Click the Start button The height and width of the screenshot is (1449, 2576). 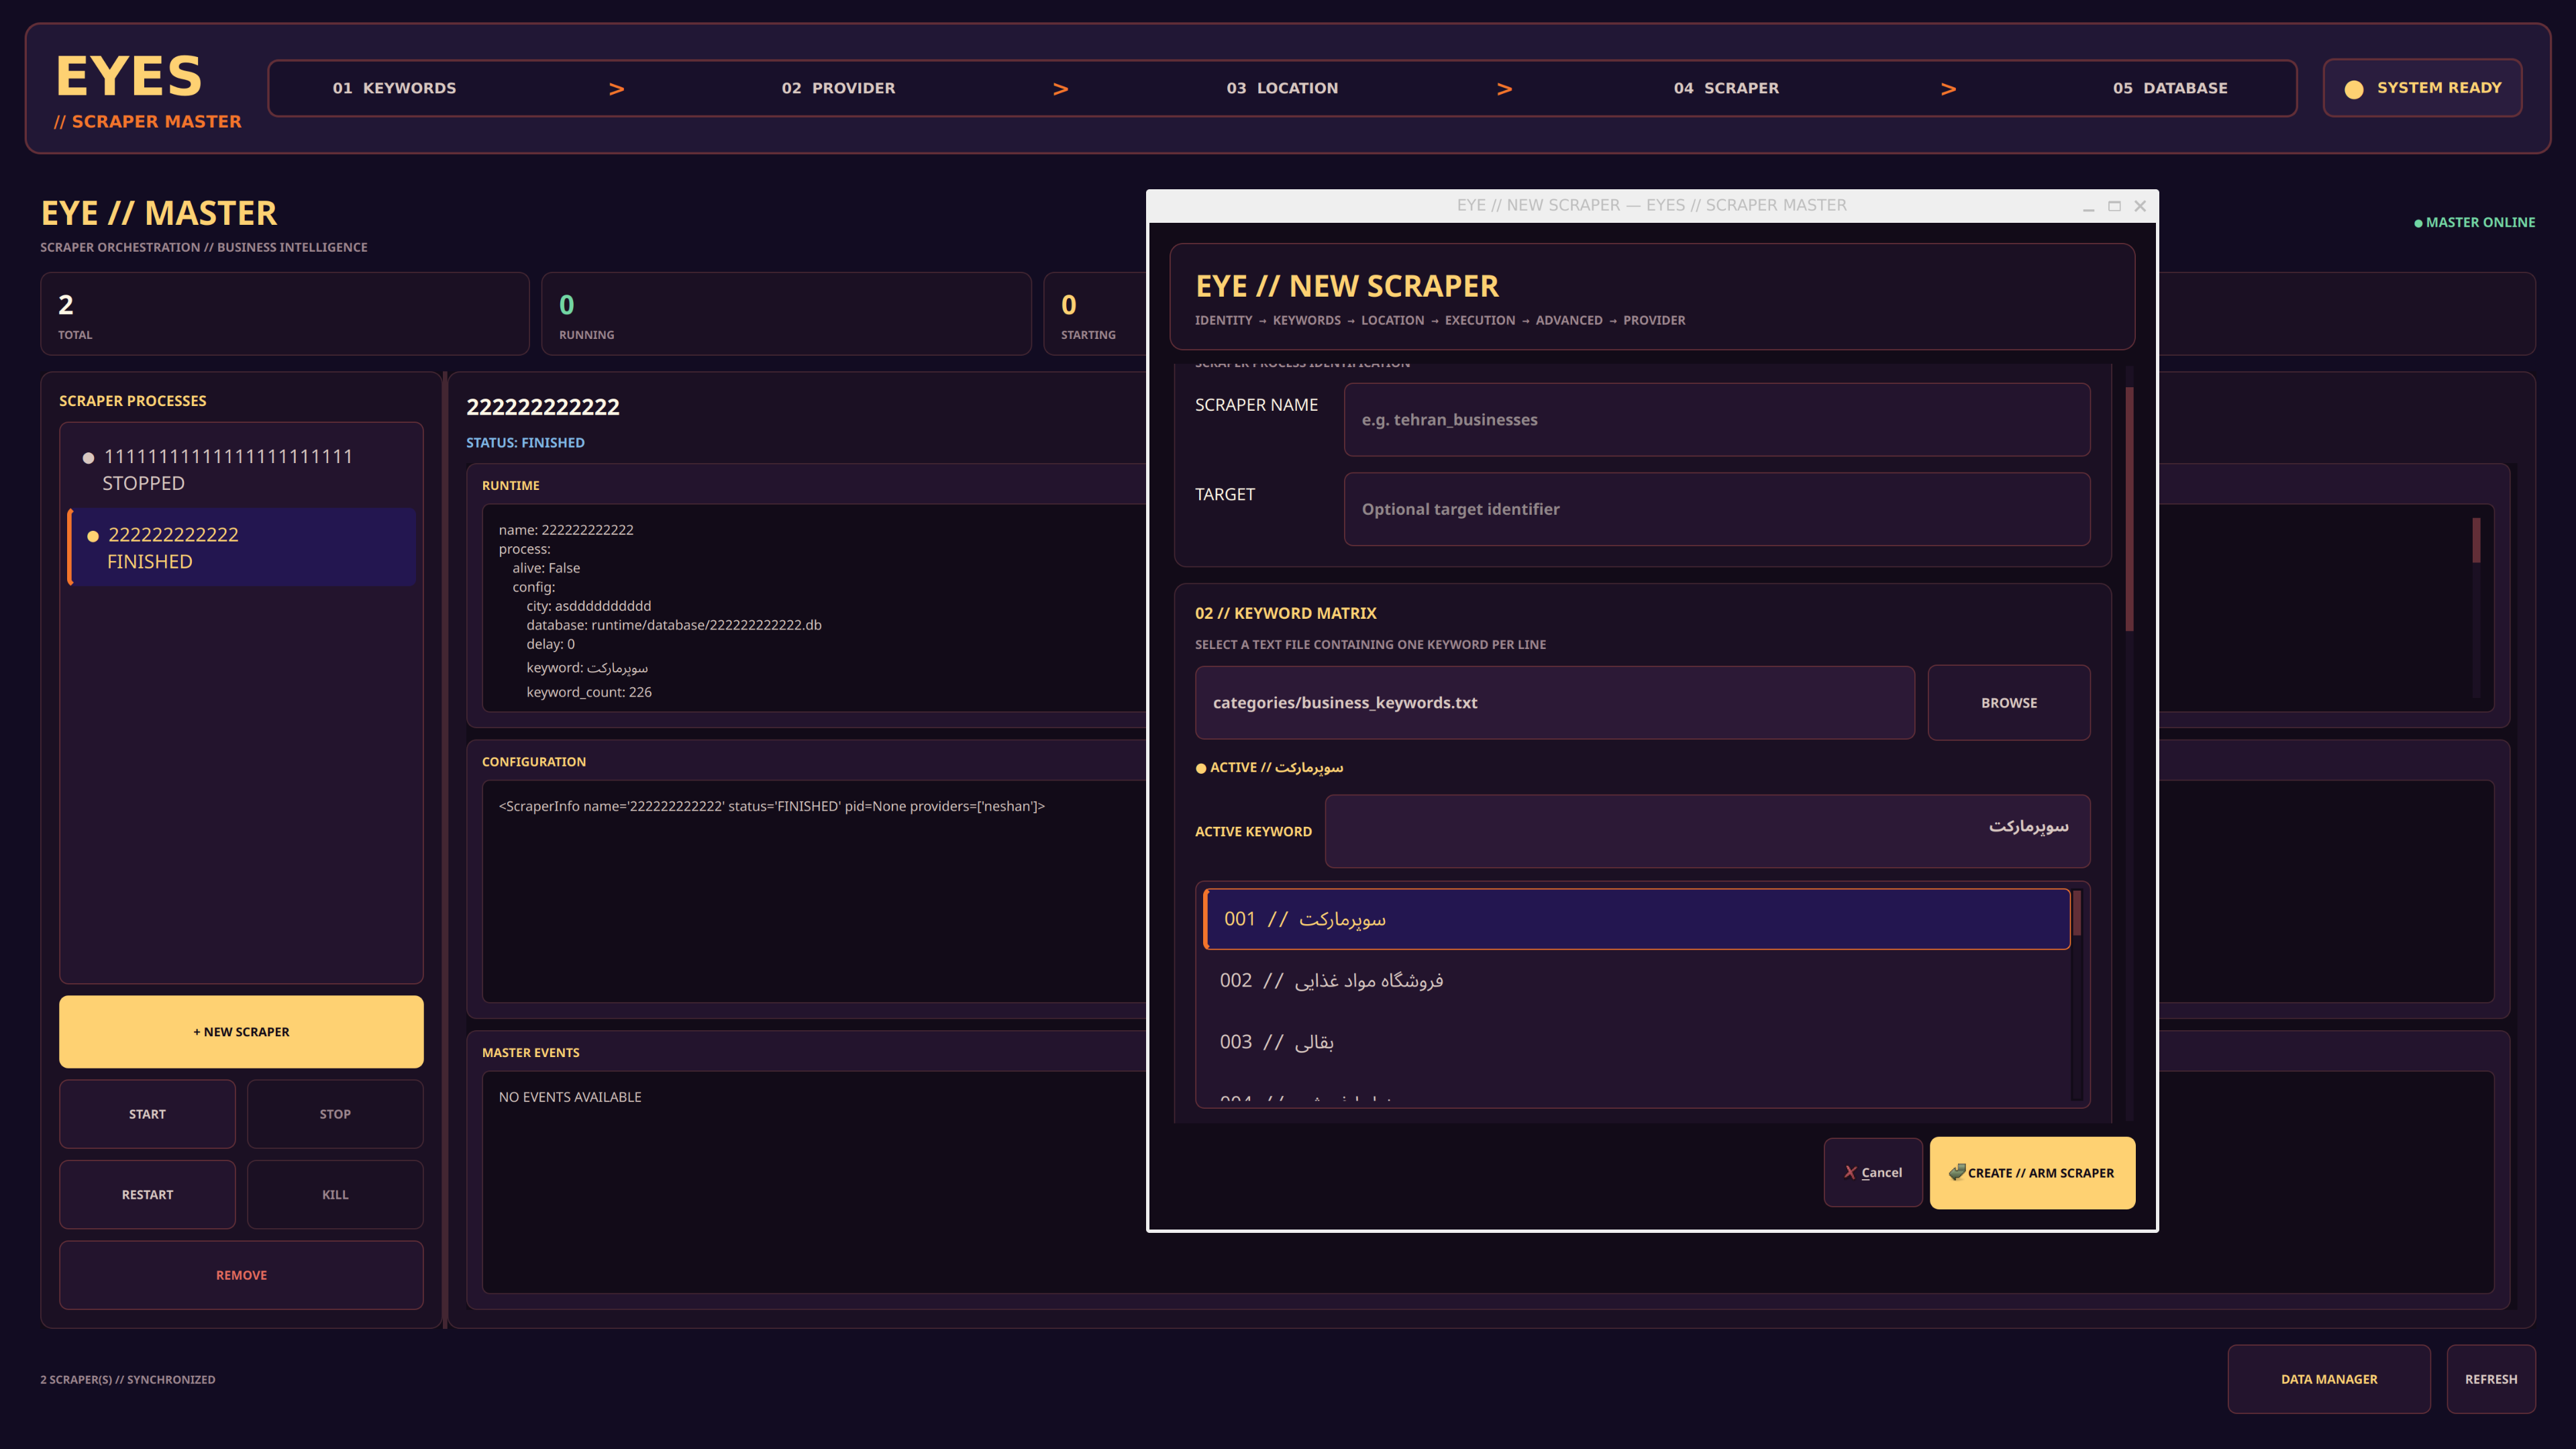[x=147, y=1113]
